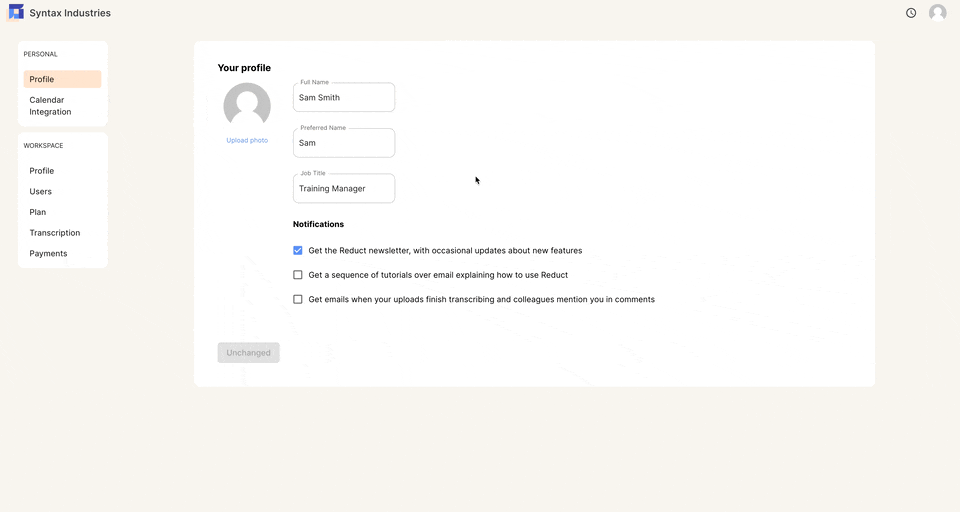Viewport: 960px width, 512px height.
Task: Click the Syntax Industries logo icon
Action: point(16,12)
